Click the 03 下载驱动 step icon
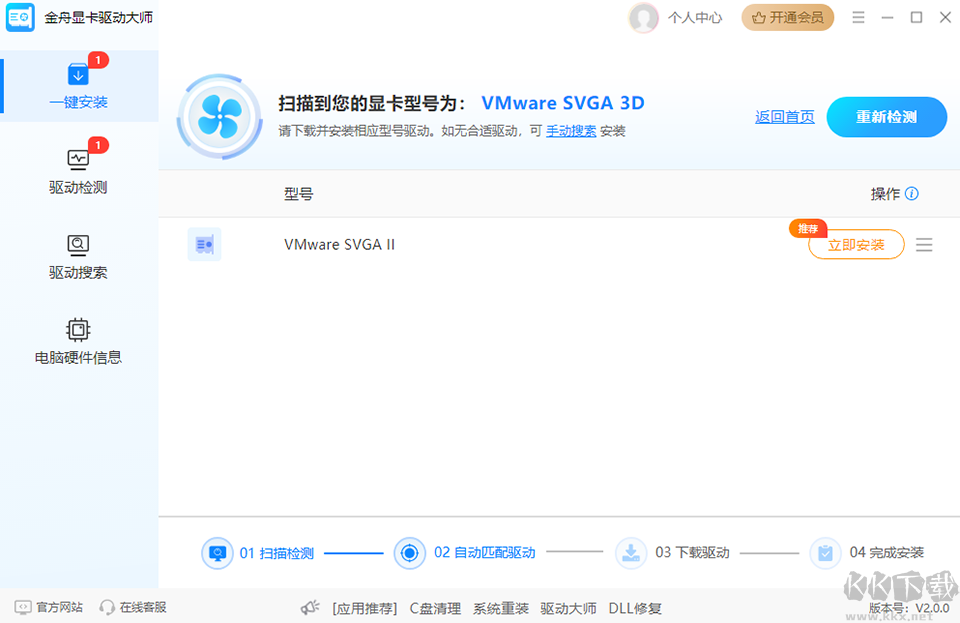This screenshot has width=960, height=623. point(631,553)
